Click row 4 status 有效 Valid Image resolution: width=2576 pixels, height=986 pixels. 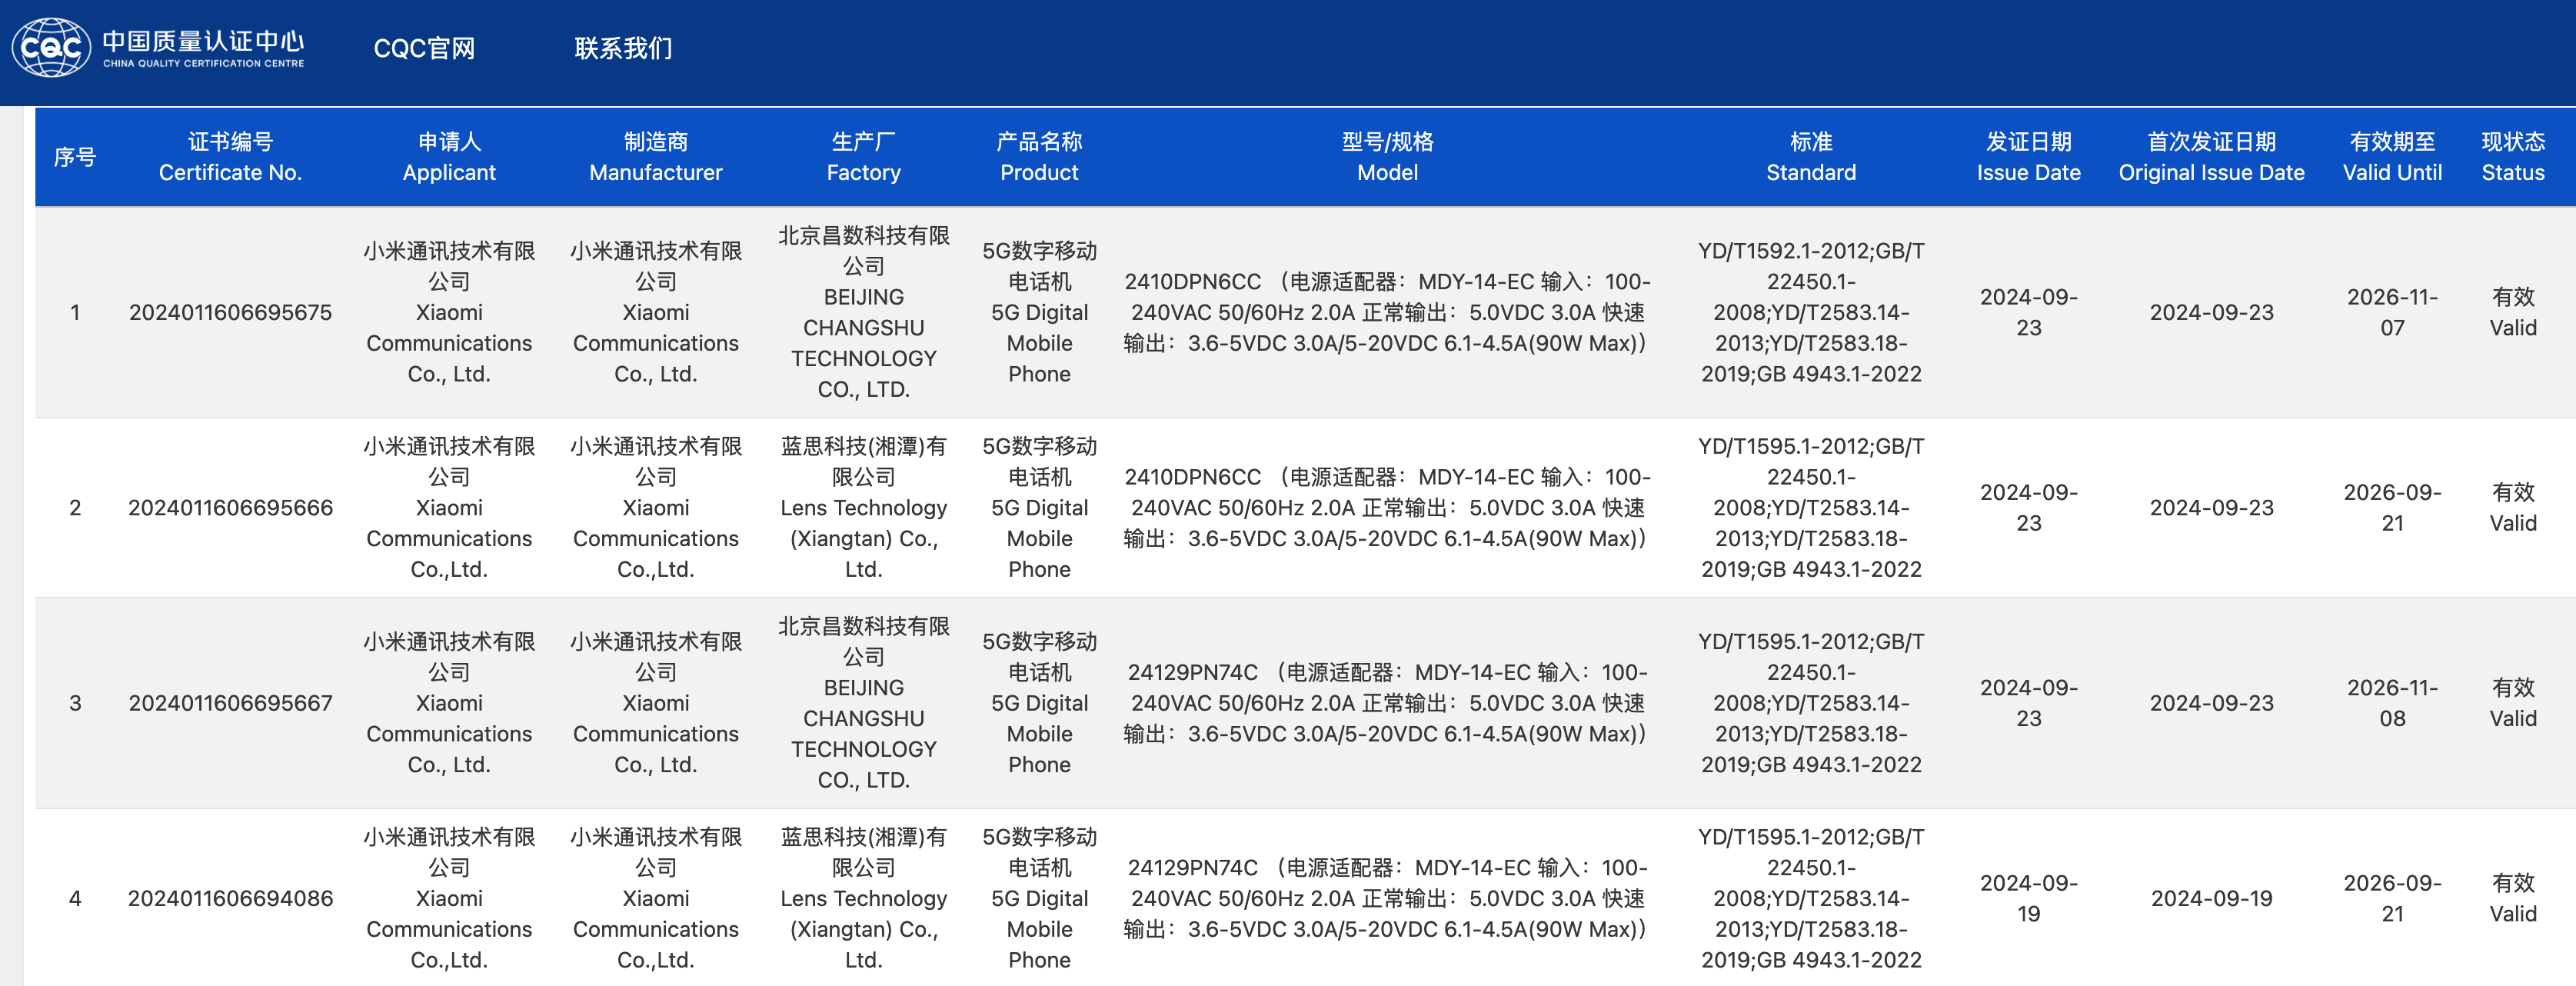point(2513,898)
